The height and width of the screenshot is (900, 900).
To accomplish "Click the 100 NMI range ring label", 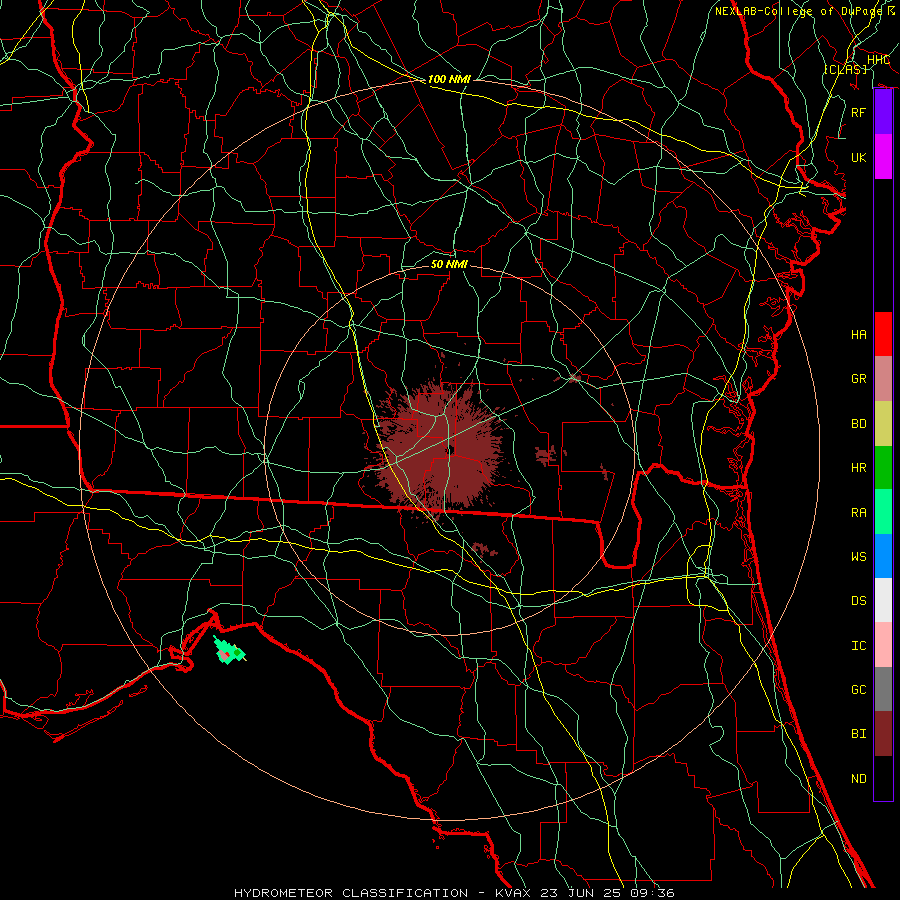I will pos(449,79).
